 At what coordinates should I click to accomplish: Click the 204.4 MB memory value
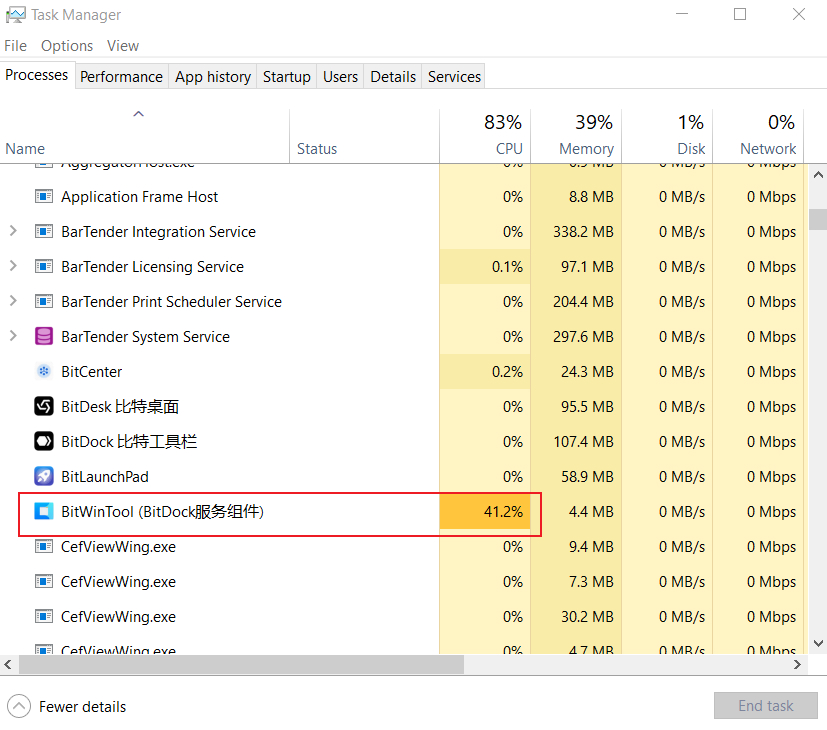(583, 302)
